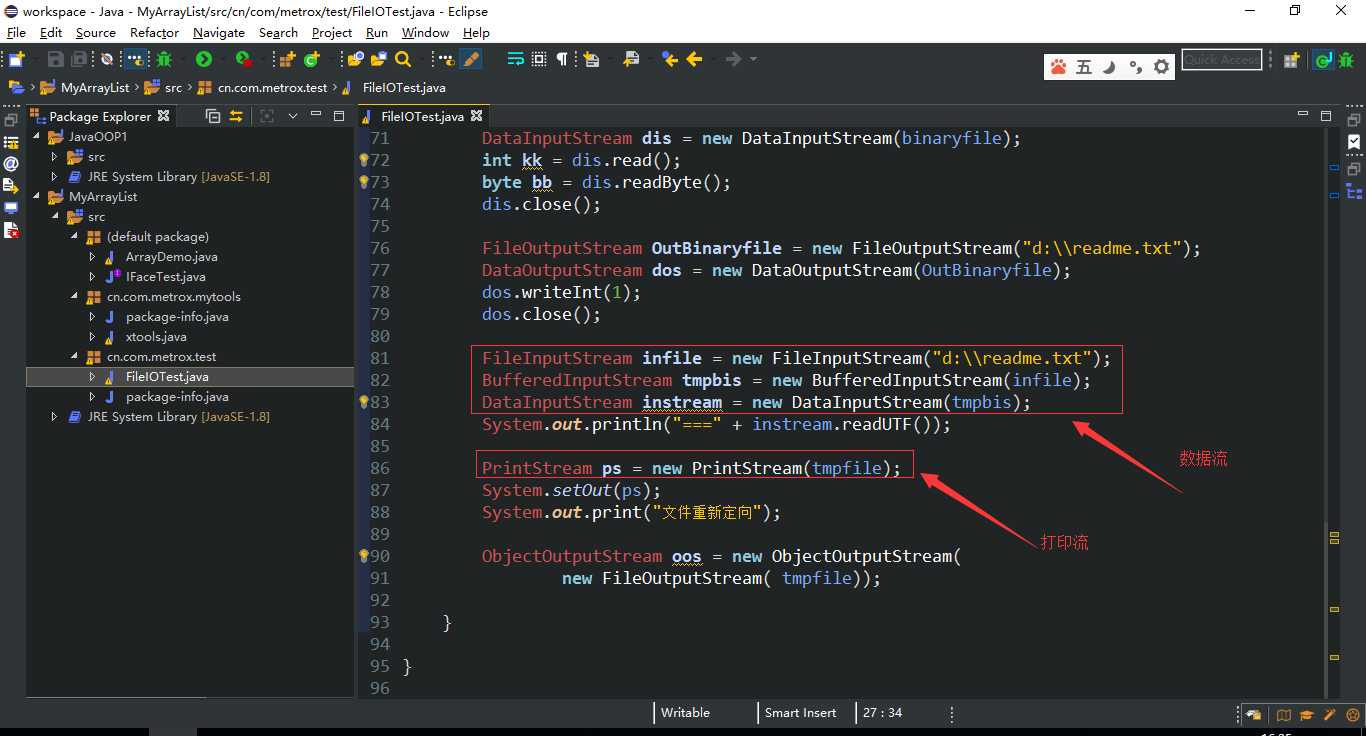Open the Navigate menu
This screenshot has height=736, width=1366.
click(219, 32)
